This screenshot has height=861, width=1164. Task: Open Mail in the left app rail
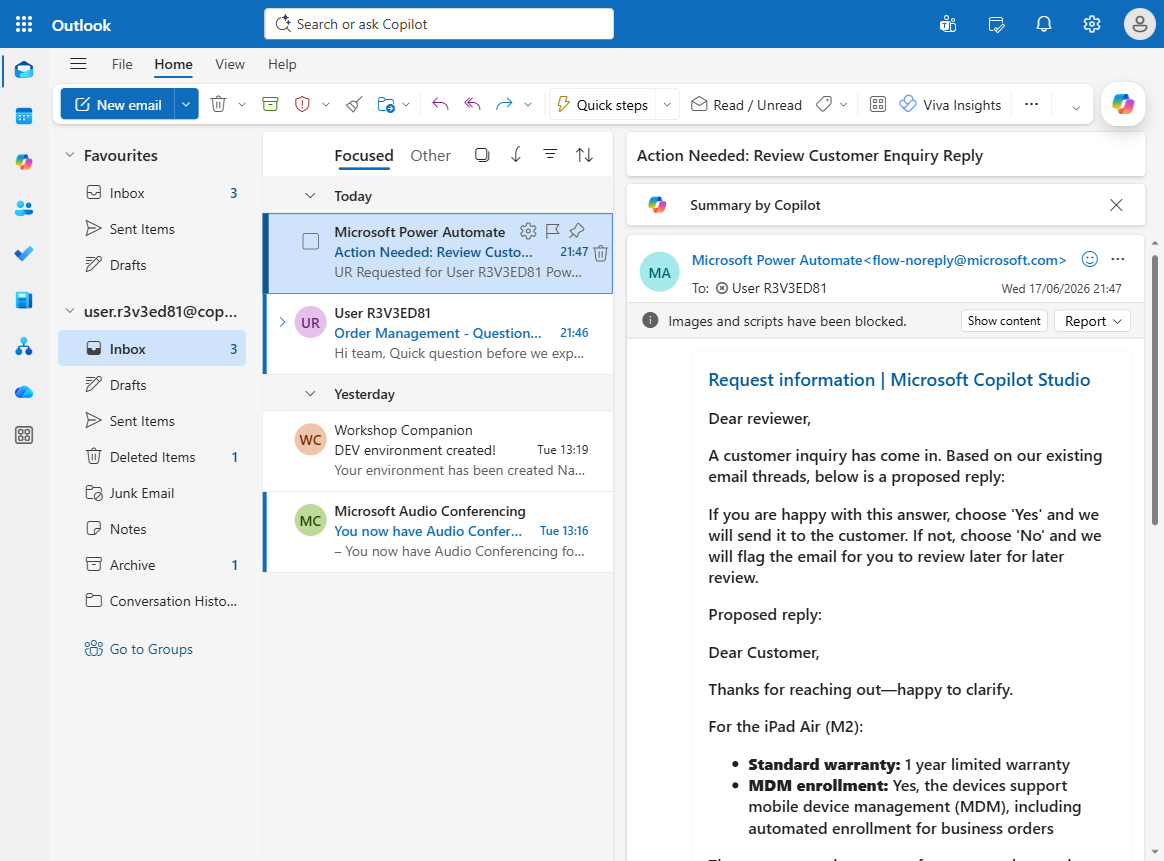click(24, 71)
